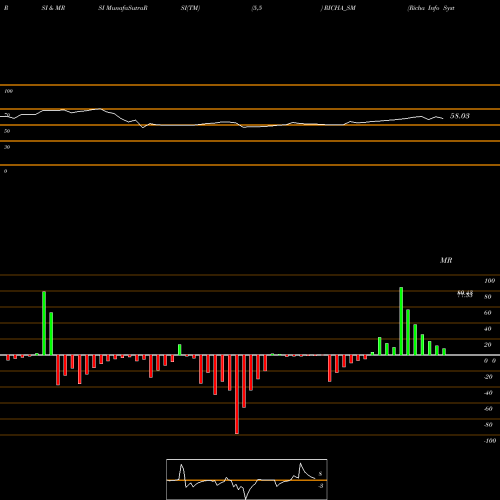Click the MR axis label 60
Screen dimensions: 500x500
point(488,313)
